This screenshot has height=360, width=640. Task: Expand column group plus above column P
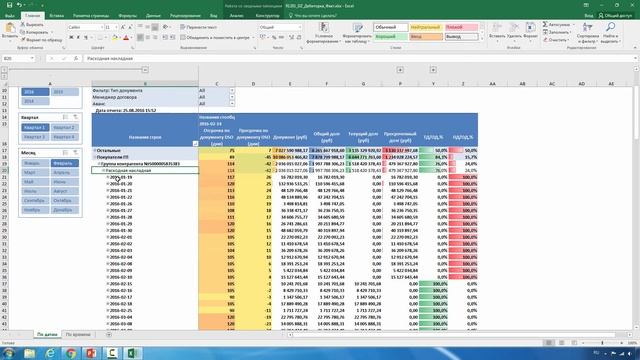pyautogui.click(x=400, y=70)
